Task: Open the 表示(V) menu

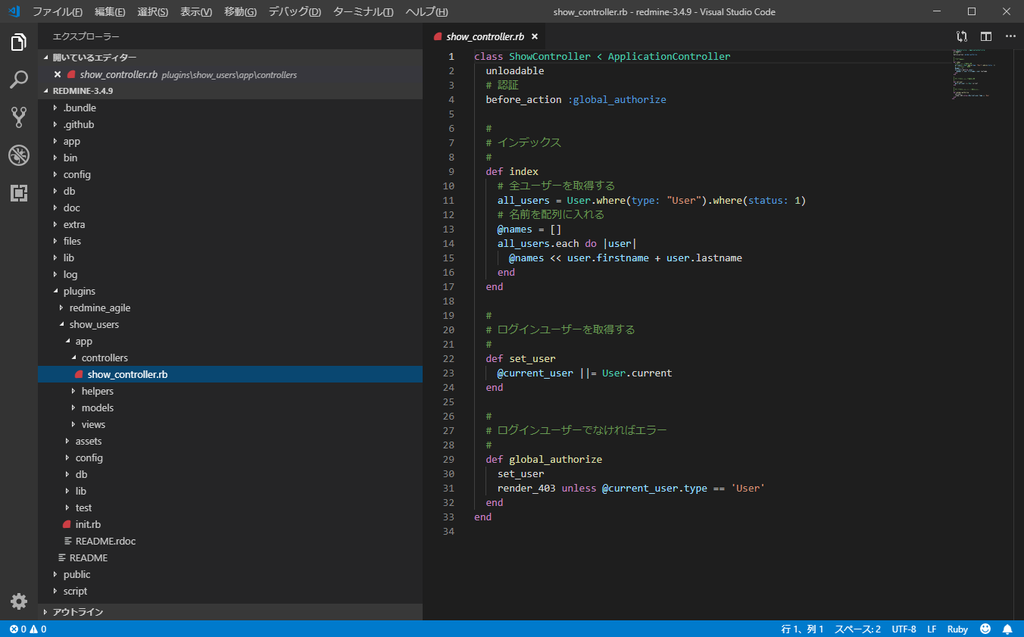Action: 196,12
